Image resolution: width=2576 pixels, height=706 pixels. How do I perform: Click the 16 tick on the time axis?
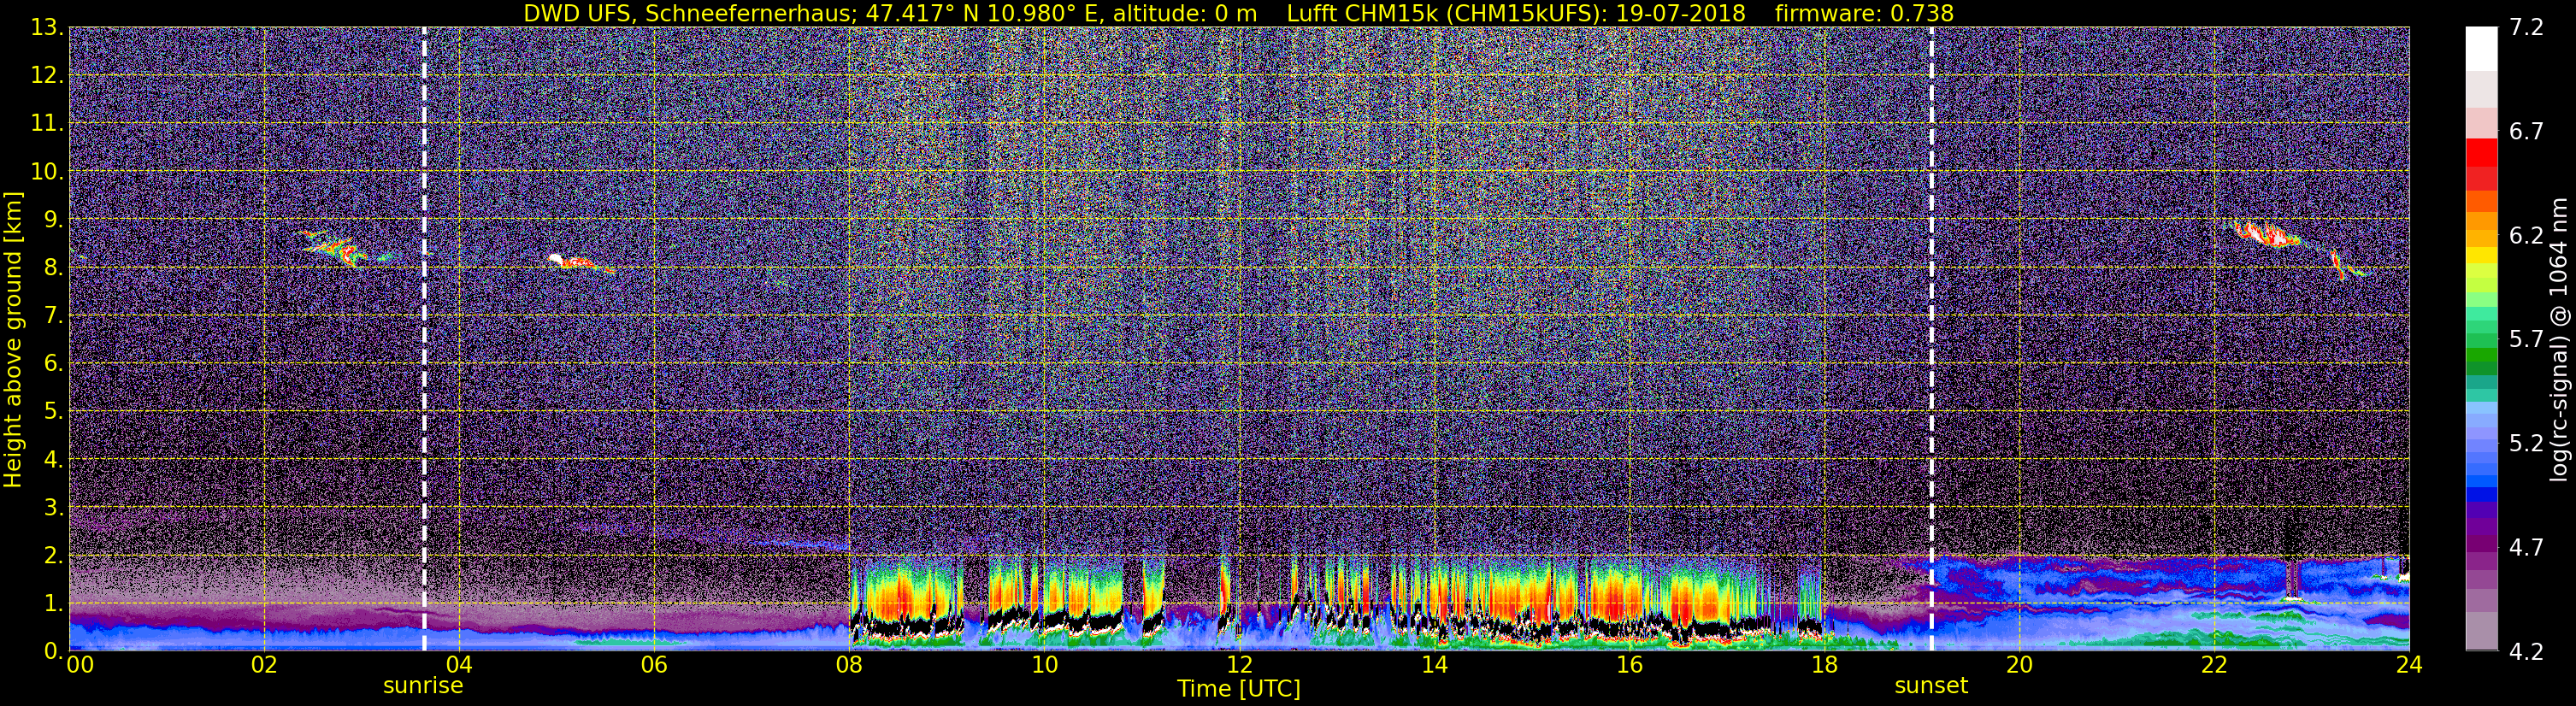pos(1629,665)
